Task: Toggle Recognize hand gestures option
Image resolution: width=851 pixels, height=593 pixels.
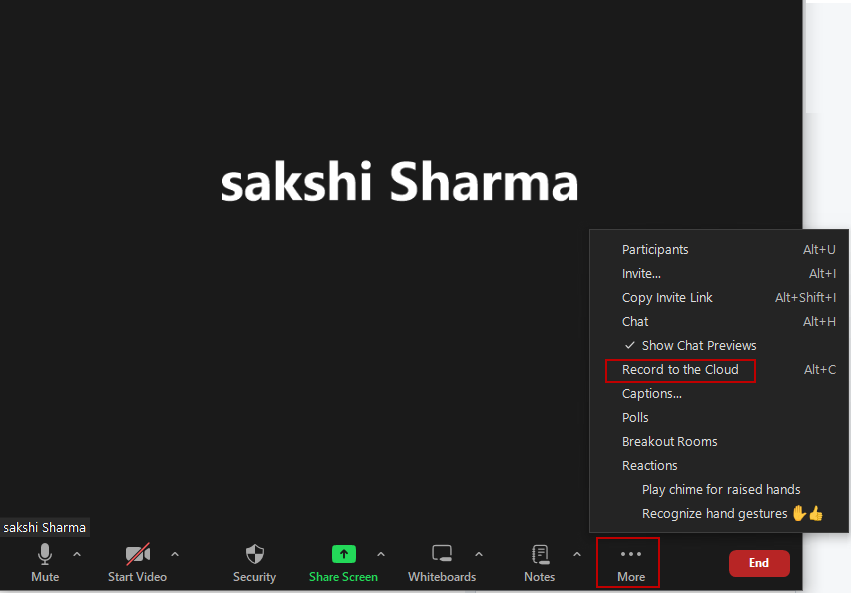Action: (719, 513)
